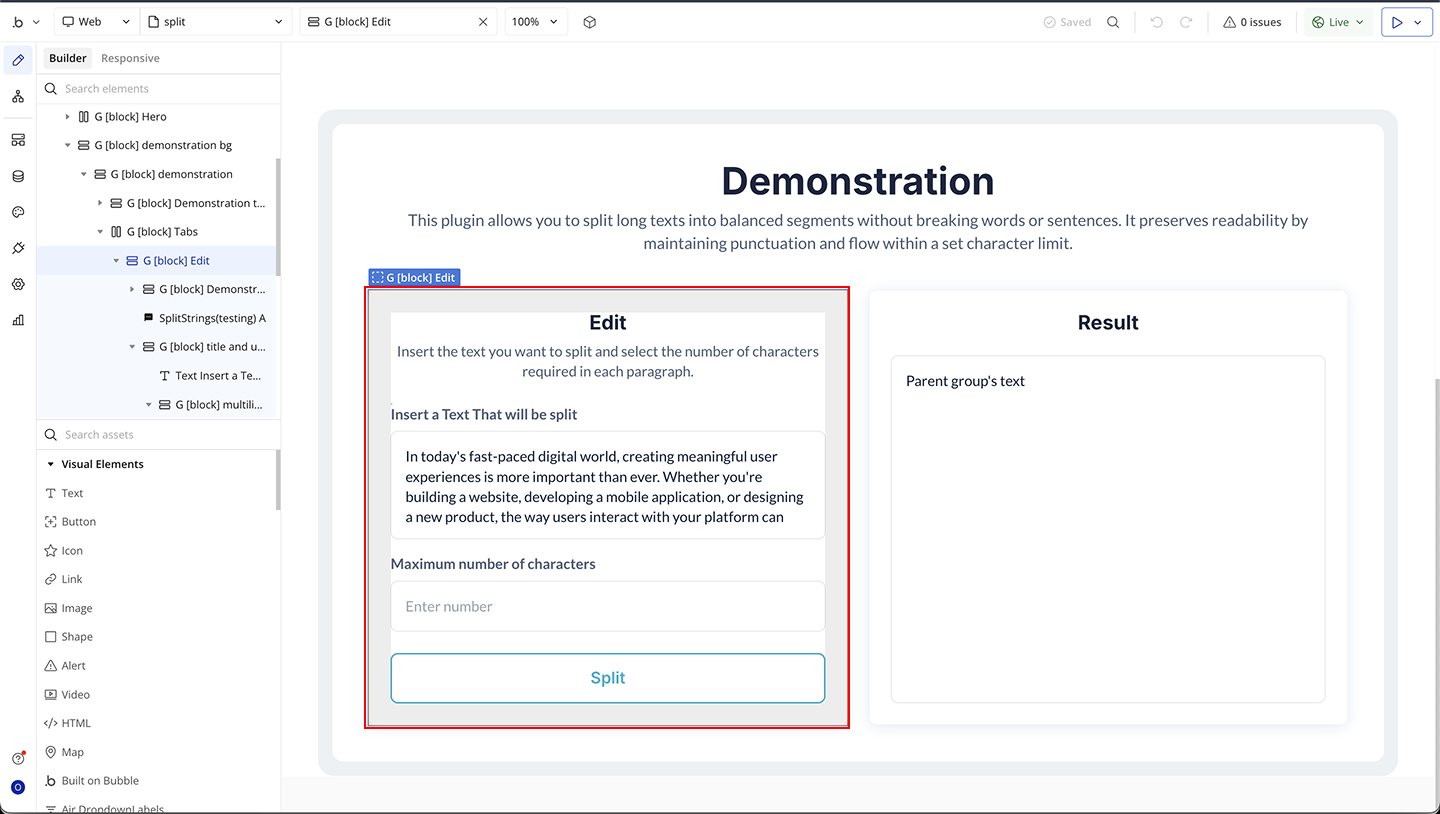Open the help question mark icon
The width and height of the screenshot is (1440, 814).
pyautogui.click(x=18, y=759)
